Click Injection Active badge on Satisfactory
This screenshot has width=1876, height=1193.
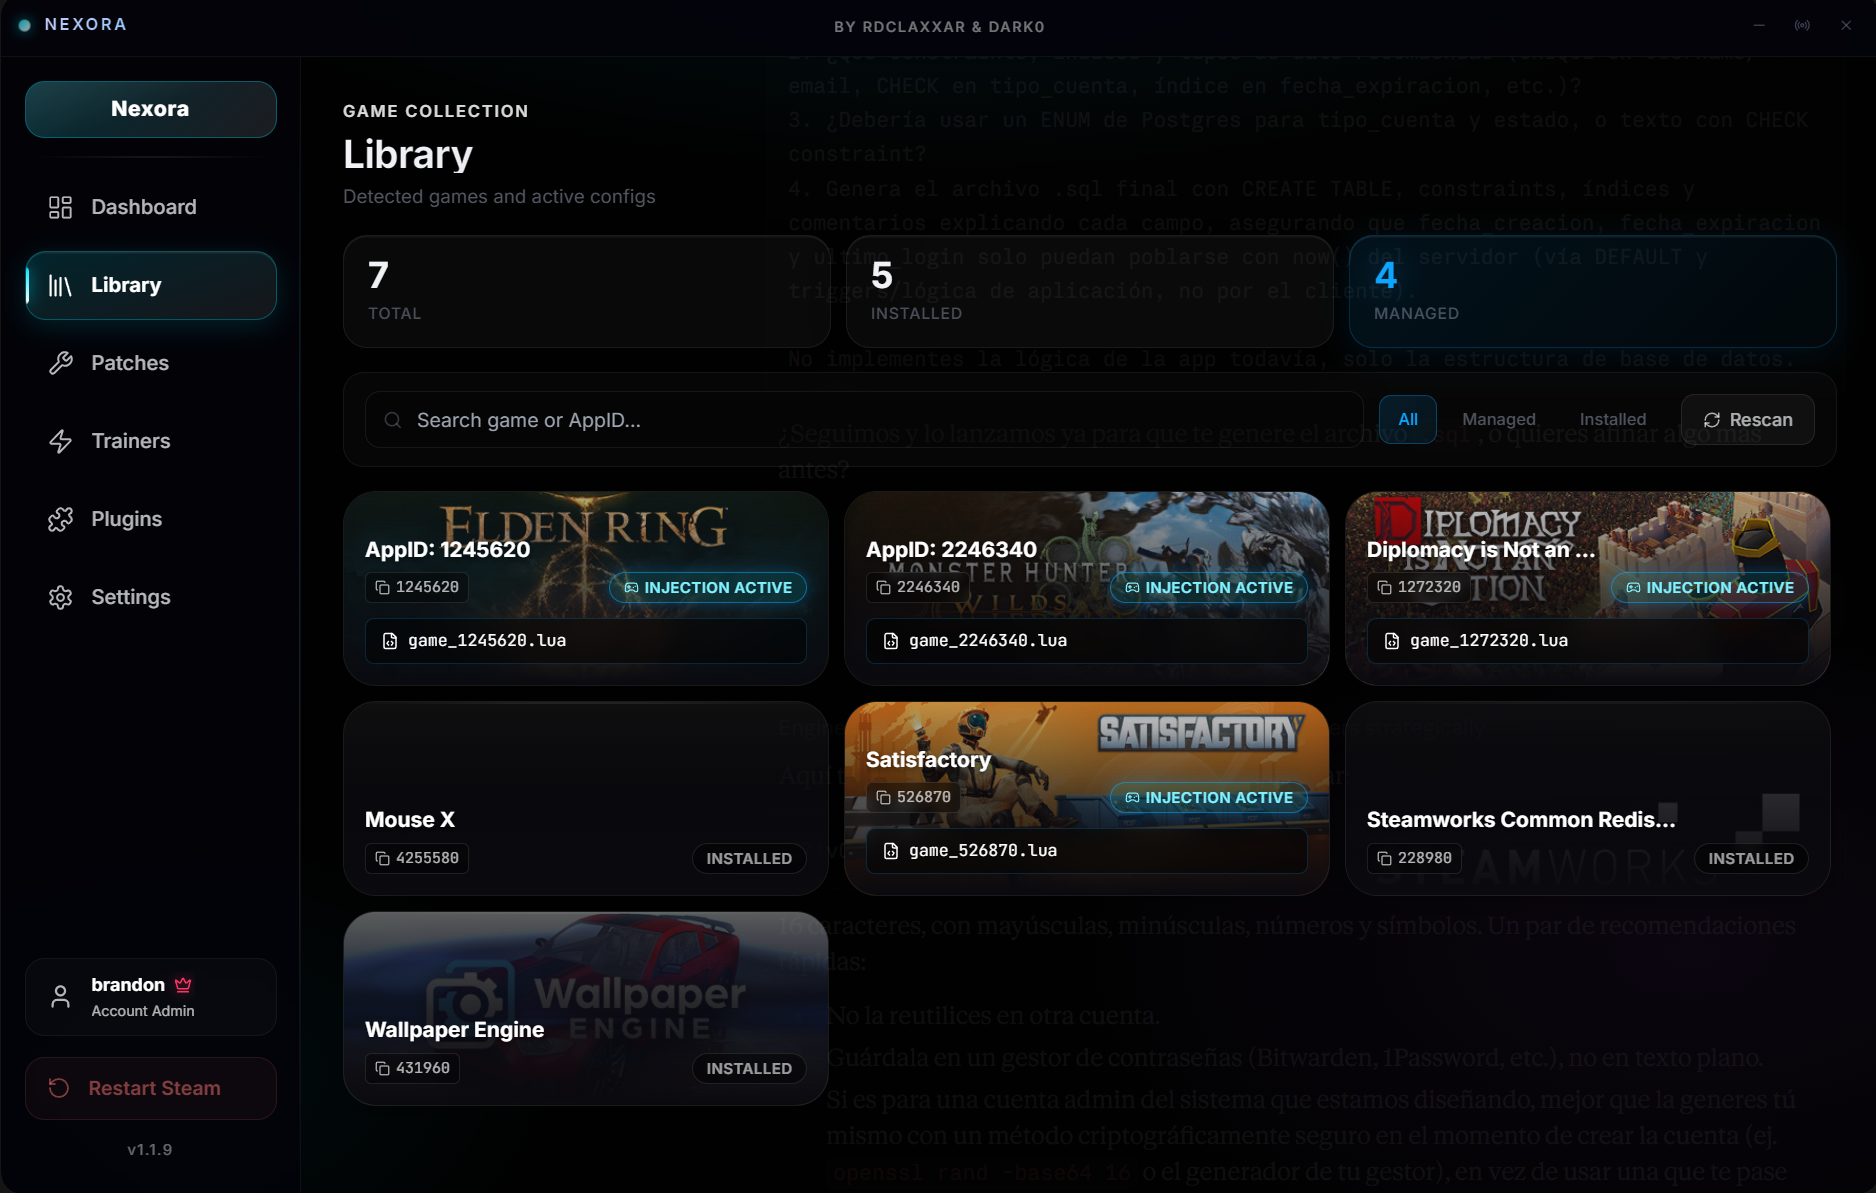pyautogui.click(x=1209, y=798)
